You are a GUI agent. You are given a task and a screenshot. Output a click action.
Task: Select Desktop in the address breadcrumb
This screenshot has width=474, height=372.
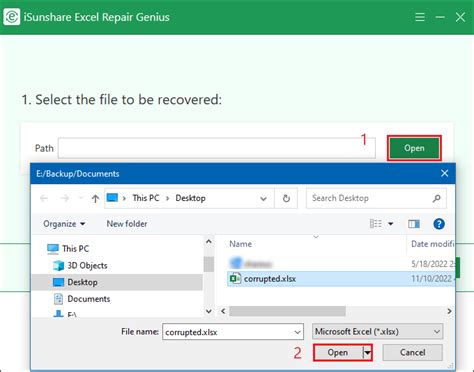point(190,198)
